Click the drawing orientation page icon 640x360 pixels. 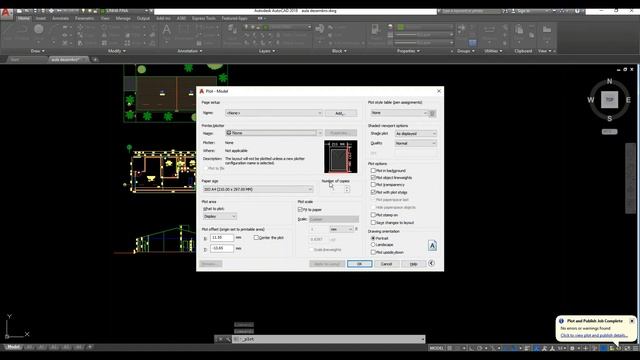pyautogui.click(x=432, y=245)
